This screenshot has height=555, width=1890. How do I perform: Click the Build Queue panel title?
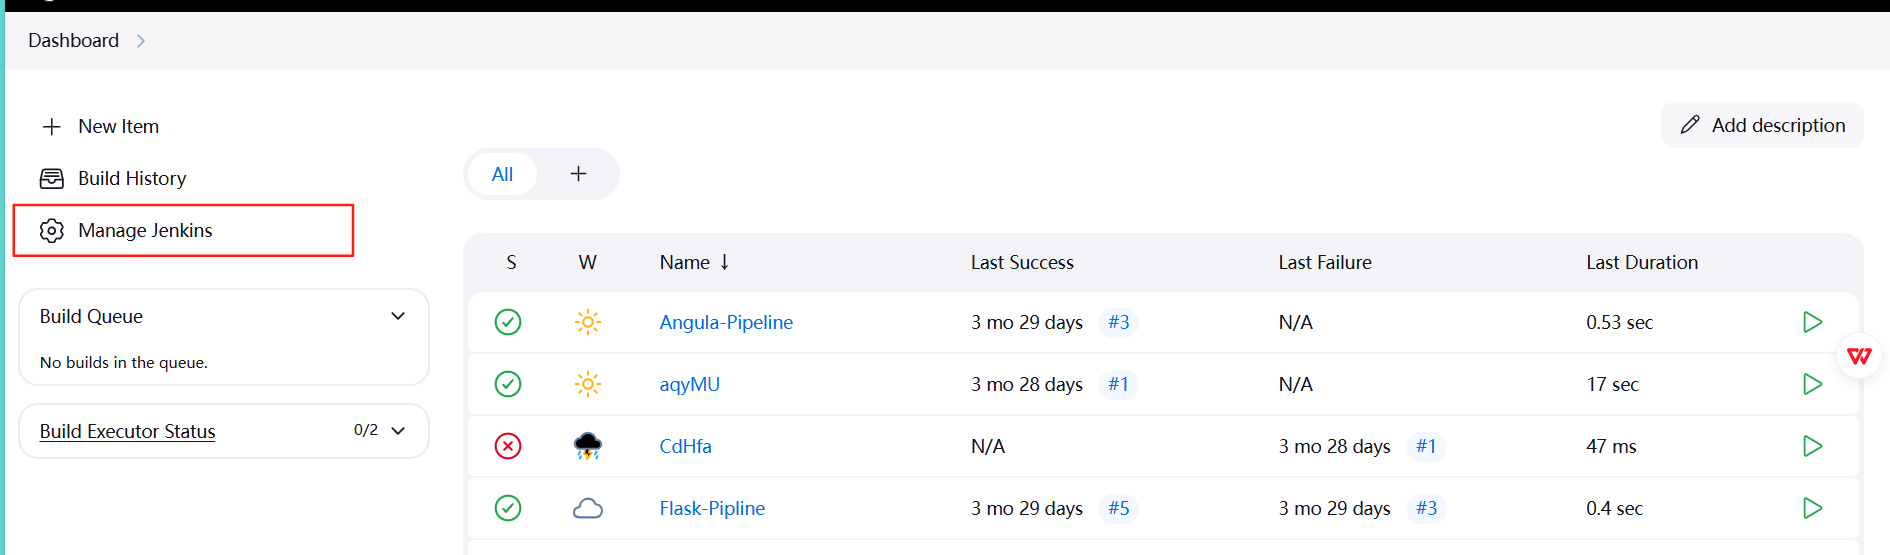pos(91,316)
